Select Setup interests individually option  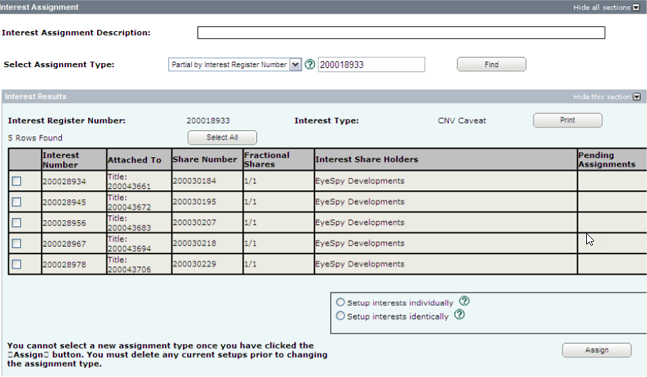pyautogui.click(x=340, y=302)
